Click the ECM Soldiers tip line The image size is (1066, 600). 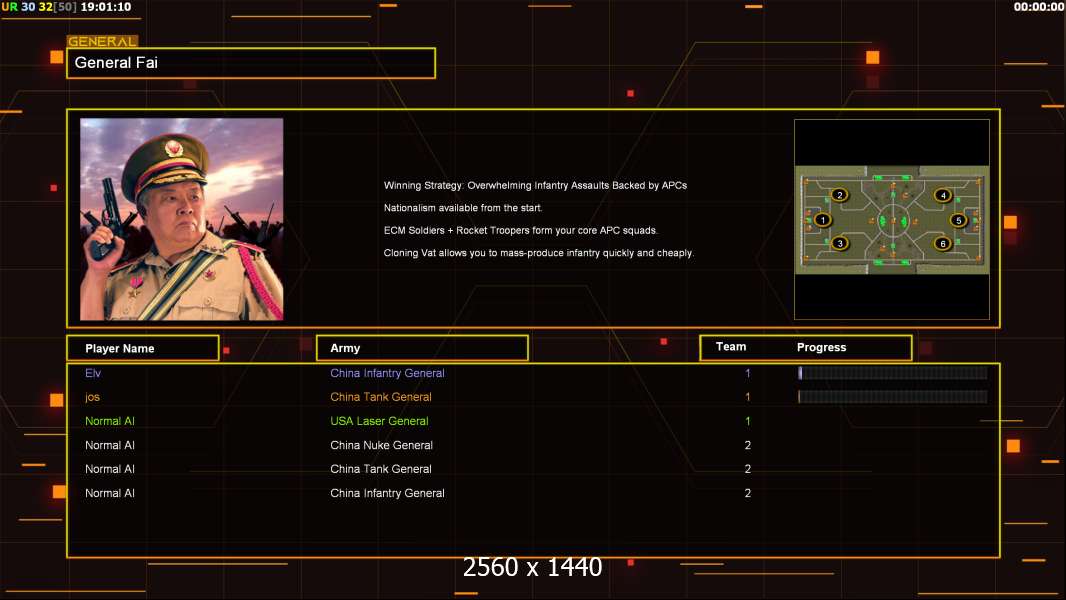(521, 230)
